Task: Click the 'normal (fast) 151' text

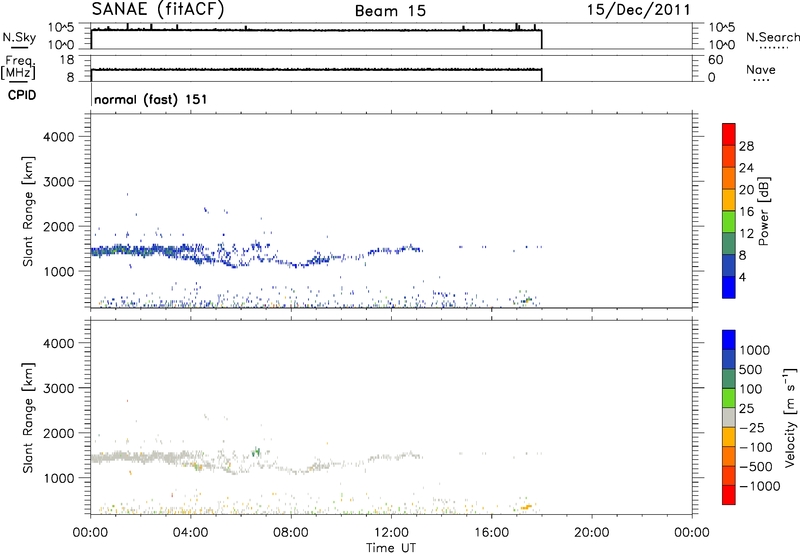Action: coord(151,99)
